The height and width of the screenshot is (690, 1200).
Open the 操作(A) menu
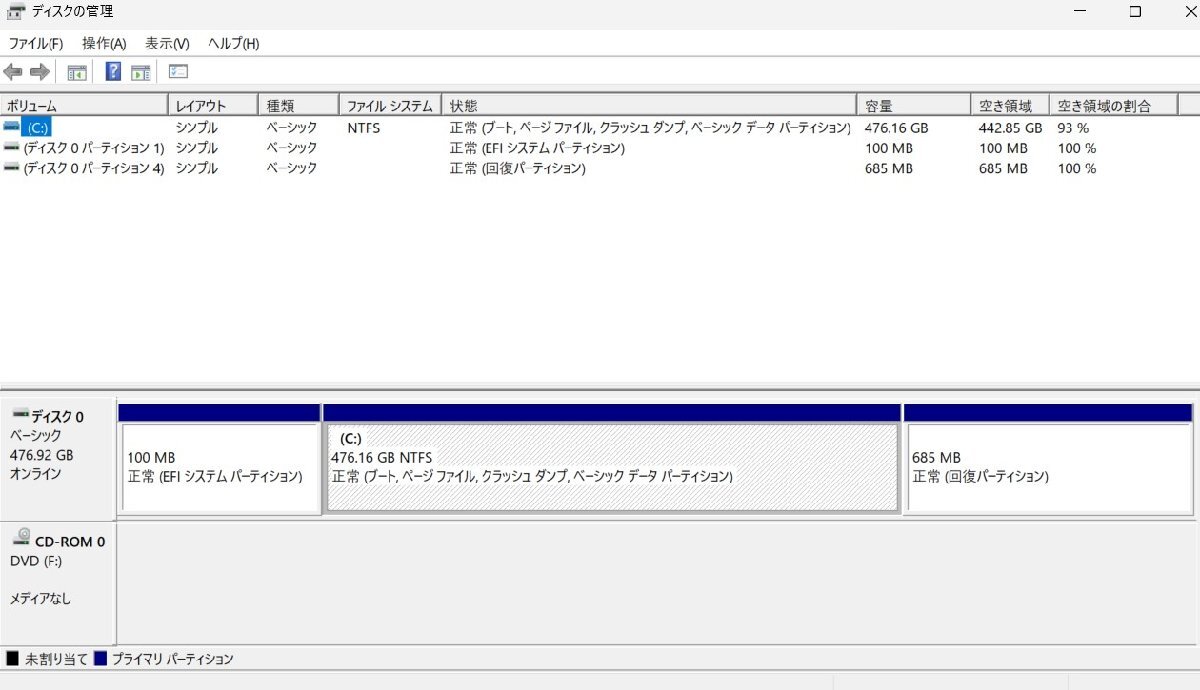click(x=104, y=44)
